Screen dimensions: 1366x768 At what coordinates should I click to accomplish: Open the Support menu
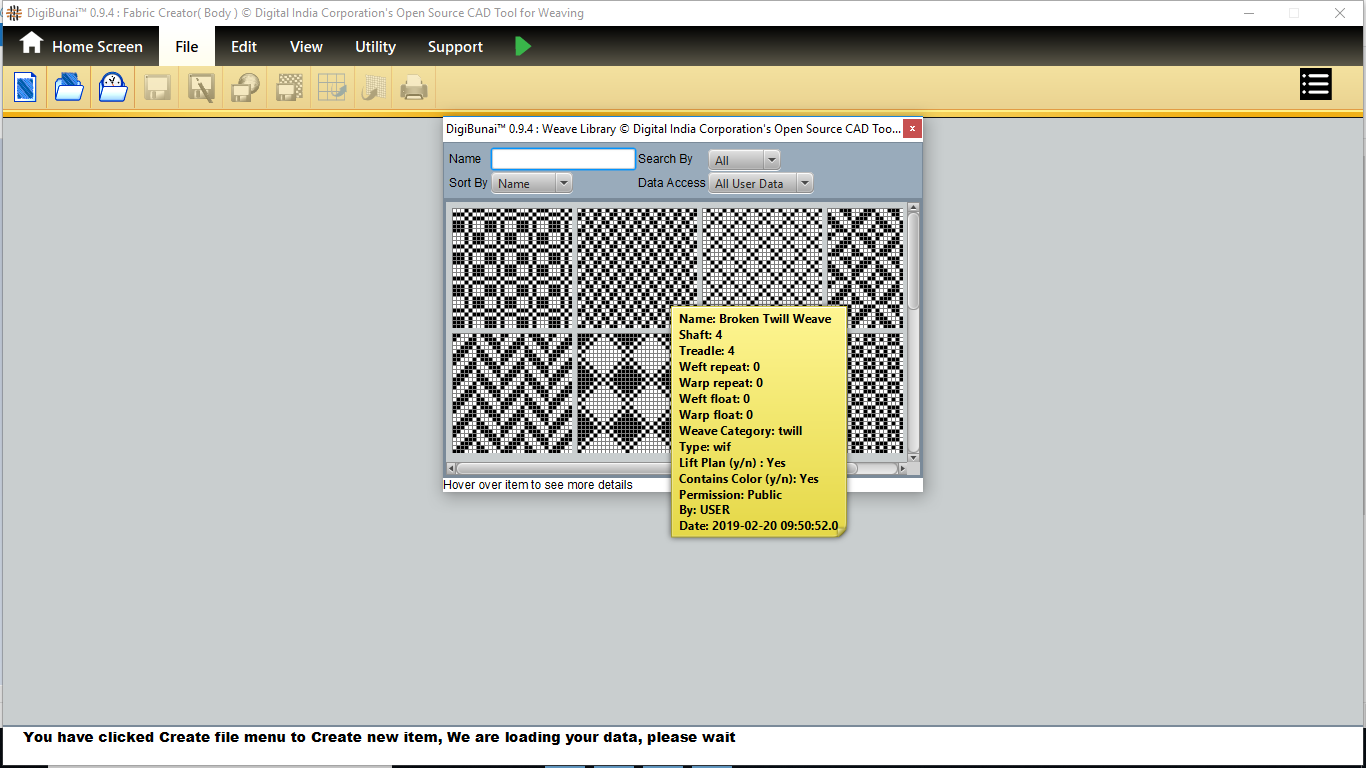[455, 47]
